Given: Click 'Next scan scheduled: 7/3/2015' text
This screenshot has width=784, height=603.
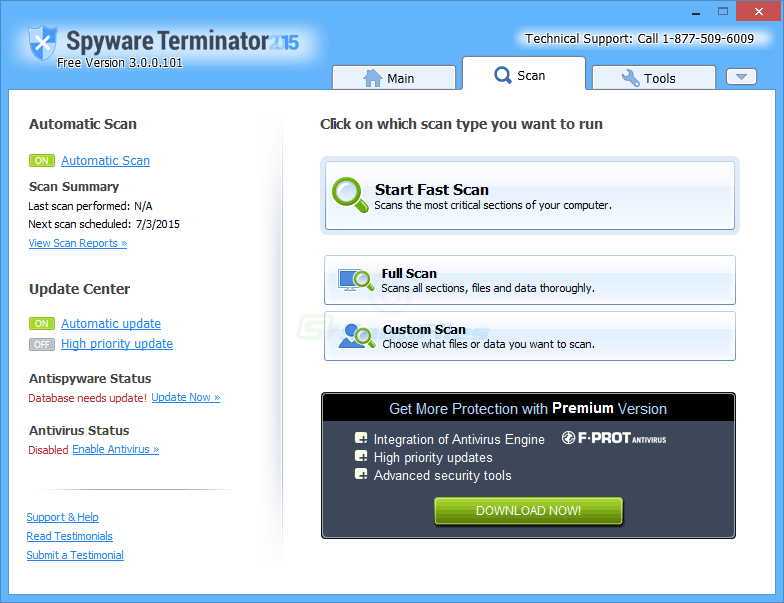Looking at the screenshot, I should pos(104,224).
